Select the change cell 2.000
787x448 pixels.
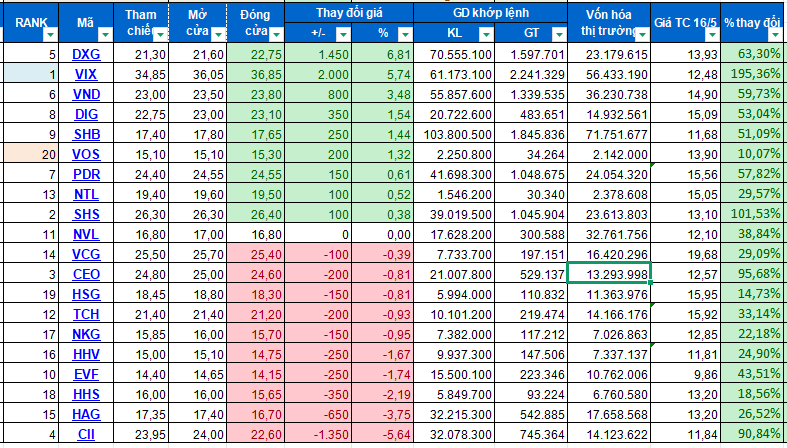[x=318, y=74]
